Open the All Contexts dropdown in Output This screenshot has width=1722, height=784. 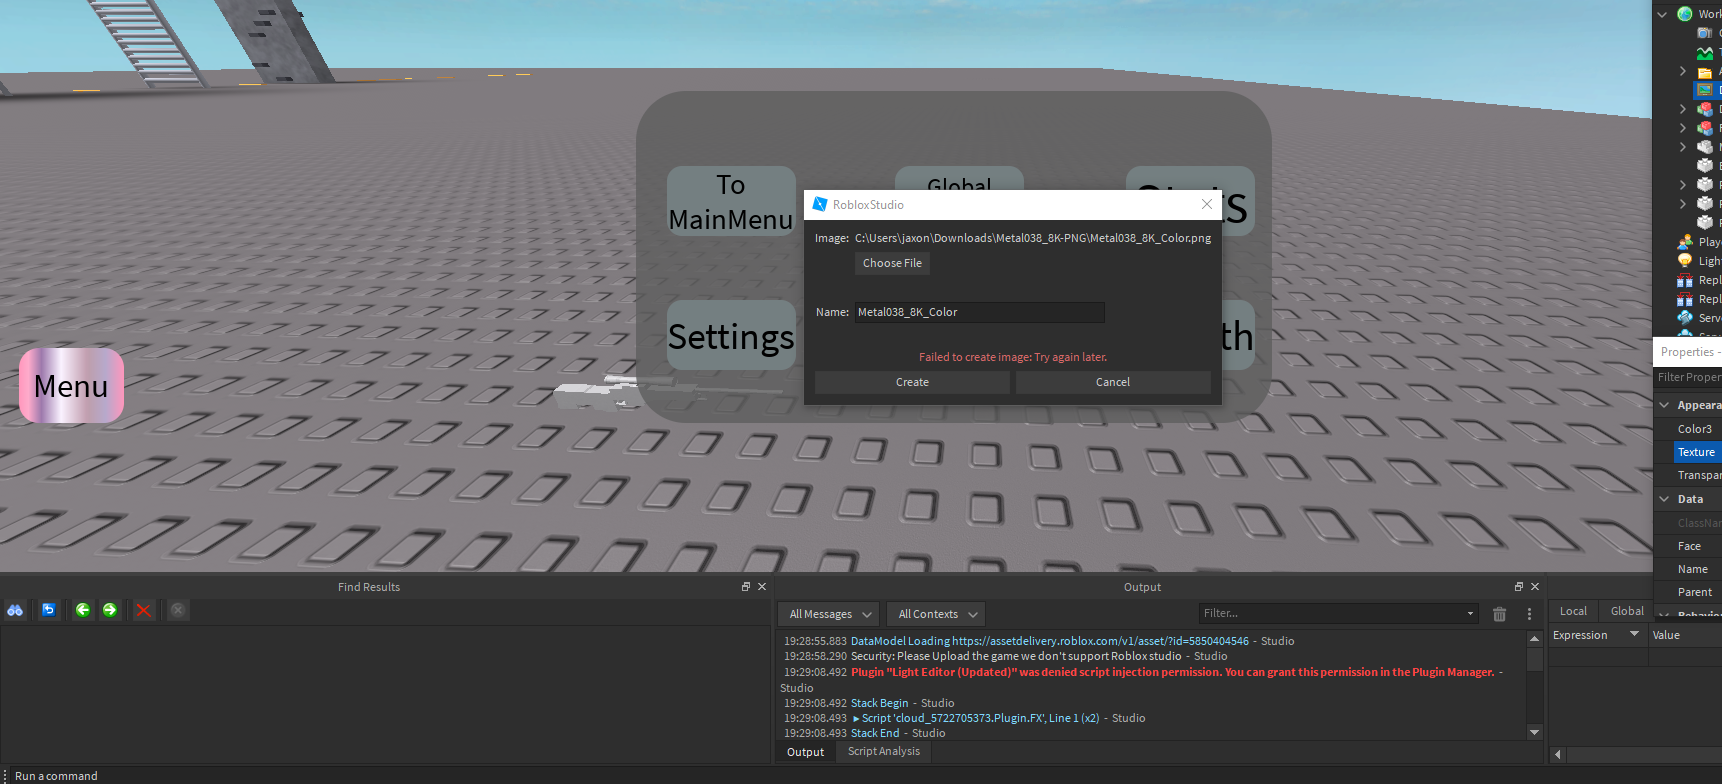[937, 614]
